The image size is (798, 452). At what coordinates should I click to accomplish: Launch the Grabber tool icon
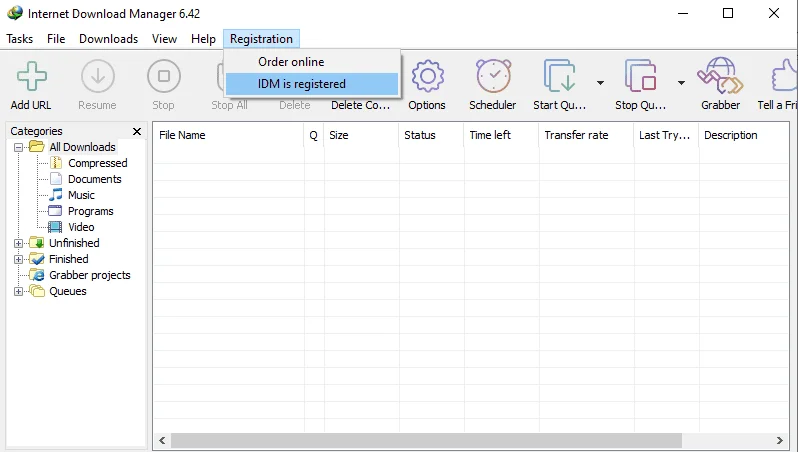pyautogui.click(x=721, y=76)
